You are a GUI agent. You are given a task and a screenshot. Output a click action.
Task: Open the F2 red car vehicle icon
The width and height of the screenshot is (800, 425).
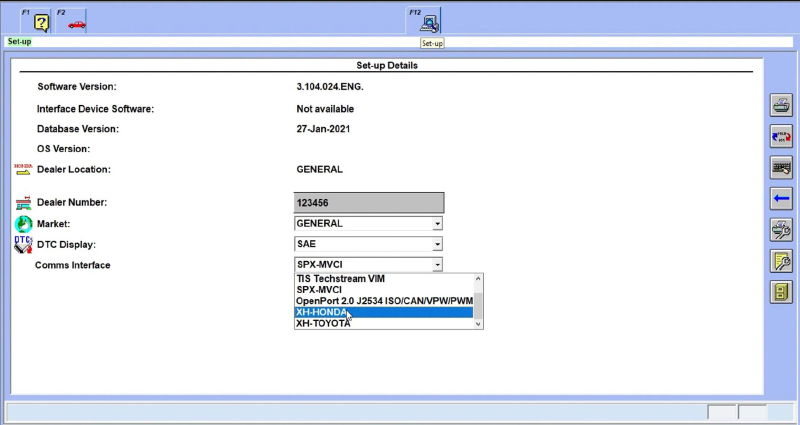[76, 22]
